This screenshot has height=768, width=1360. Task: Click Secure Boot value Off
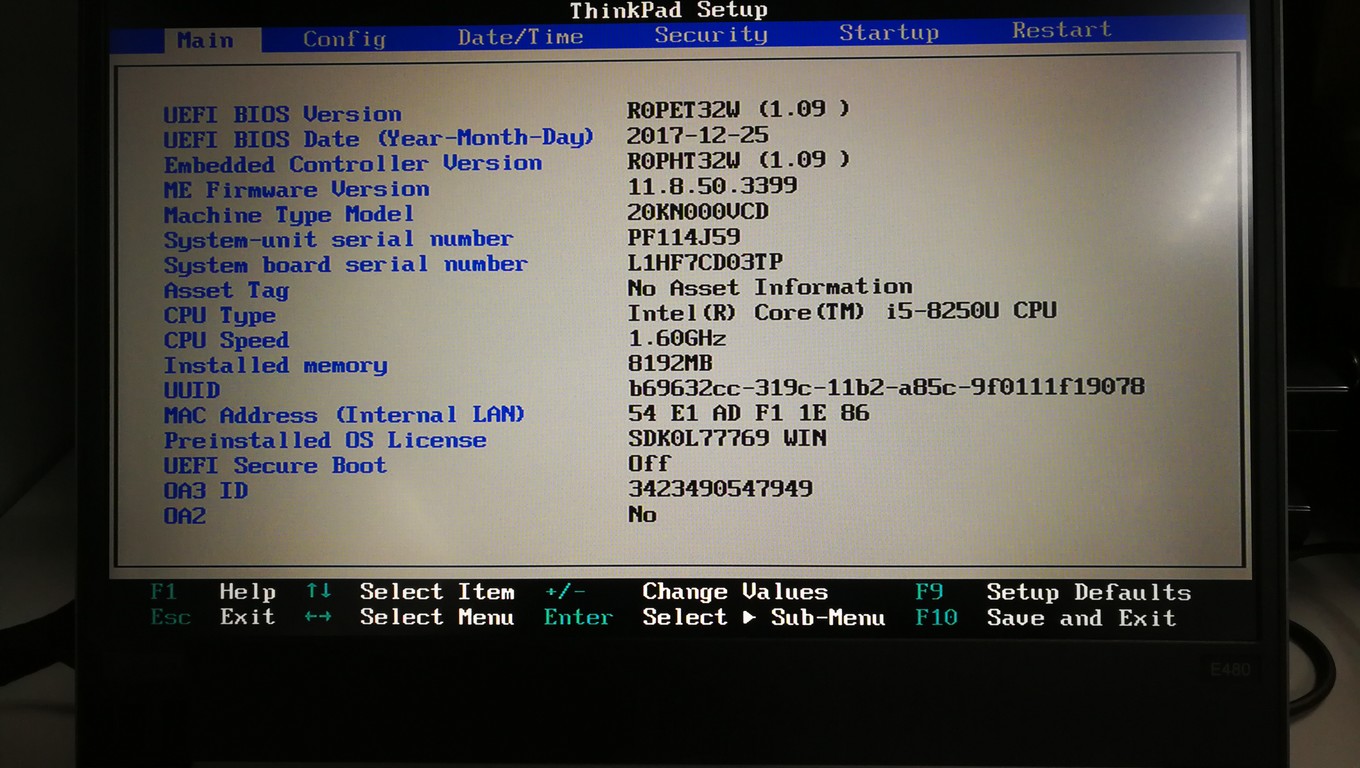(x=649, y=463)
